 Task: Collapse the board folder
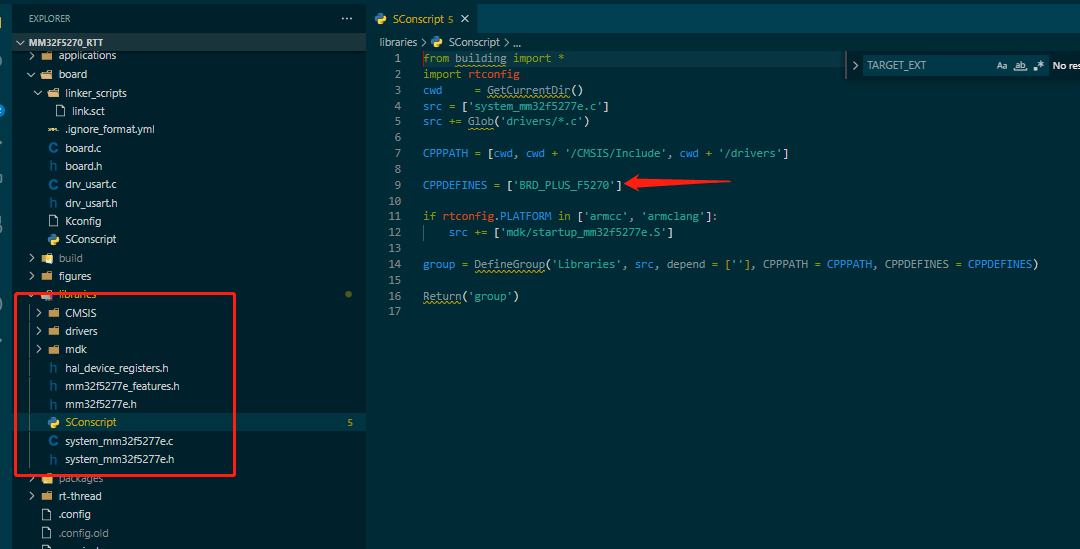[32, 74]
